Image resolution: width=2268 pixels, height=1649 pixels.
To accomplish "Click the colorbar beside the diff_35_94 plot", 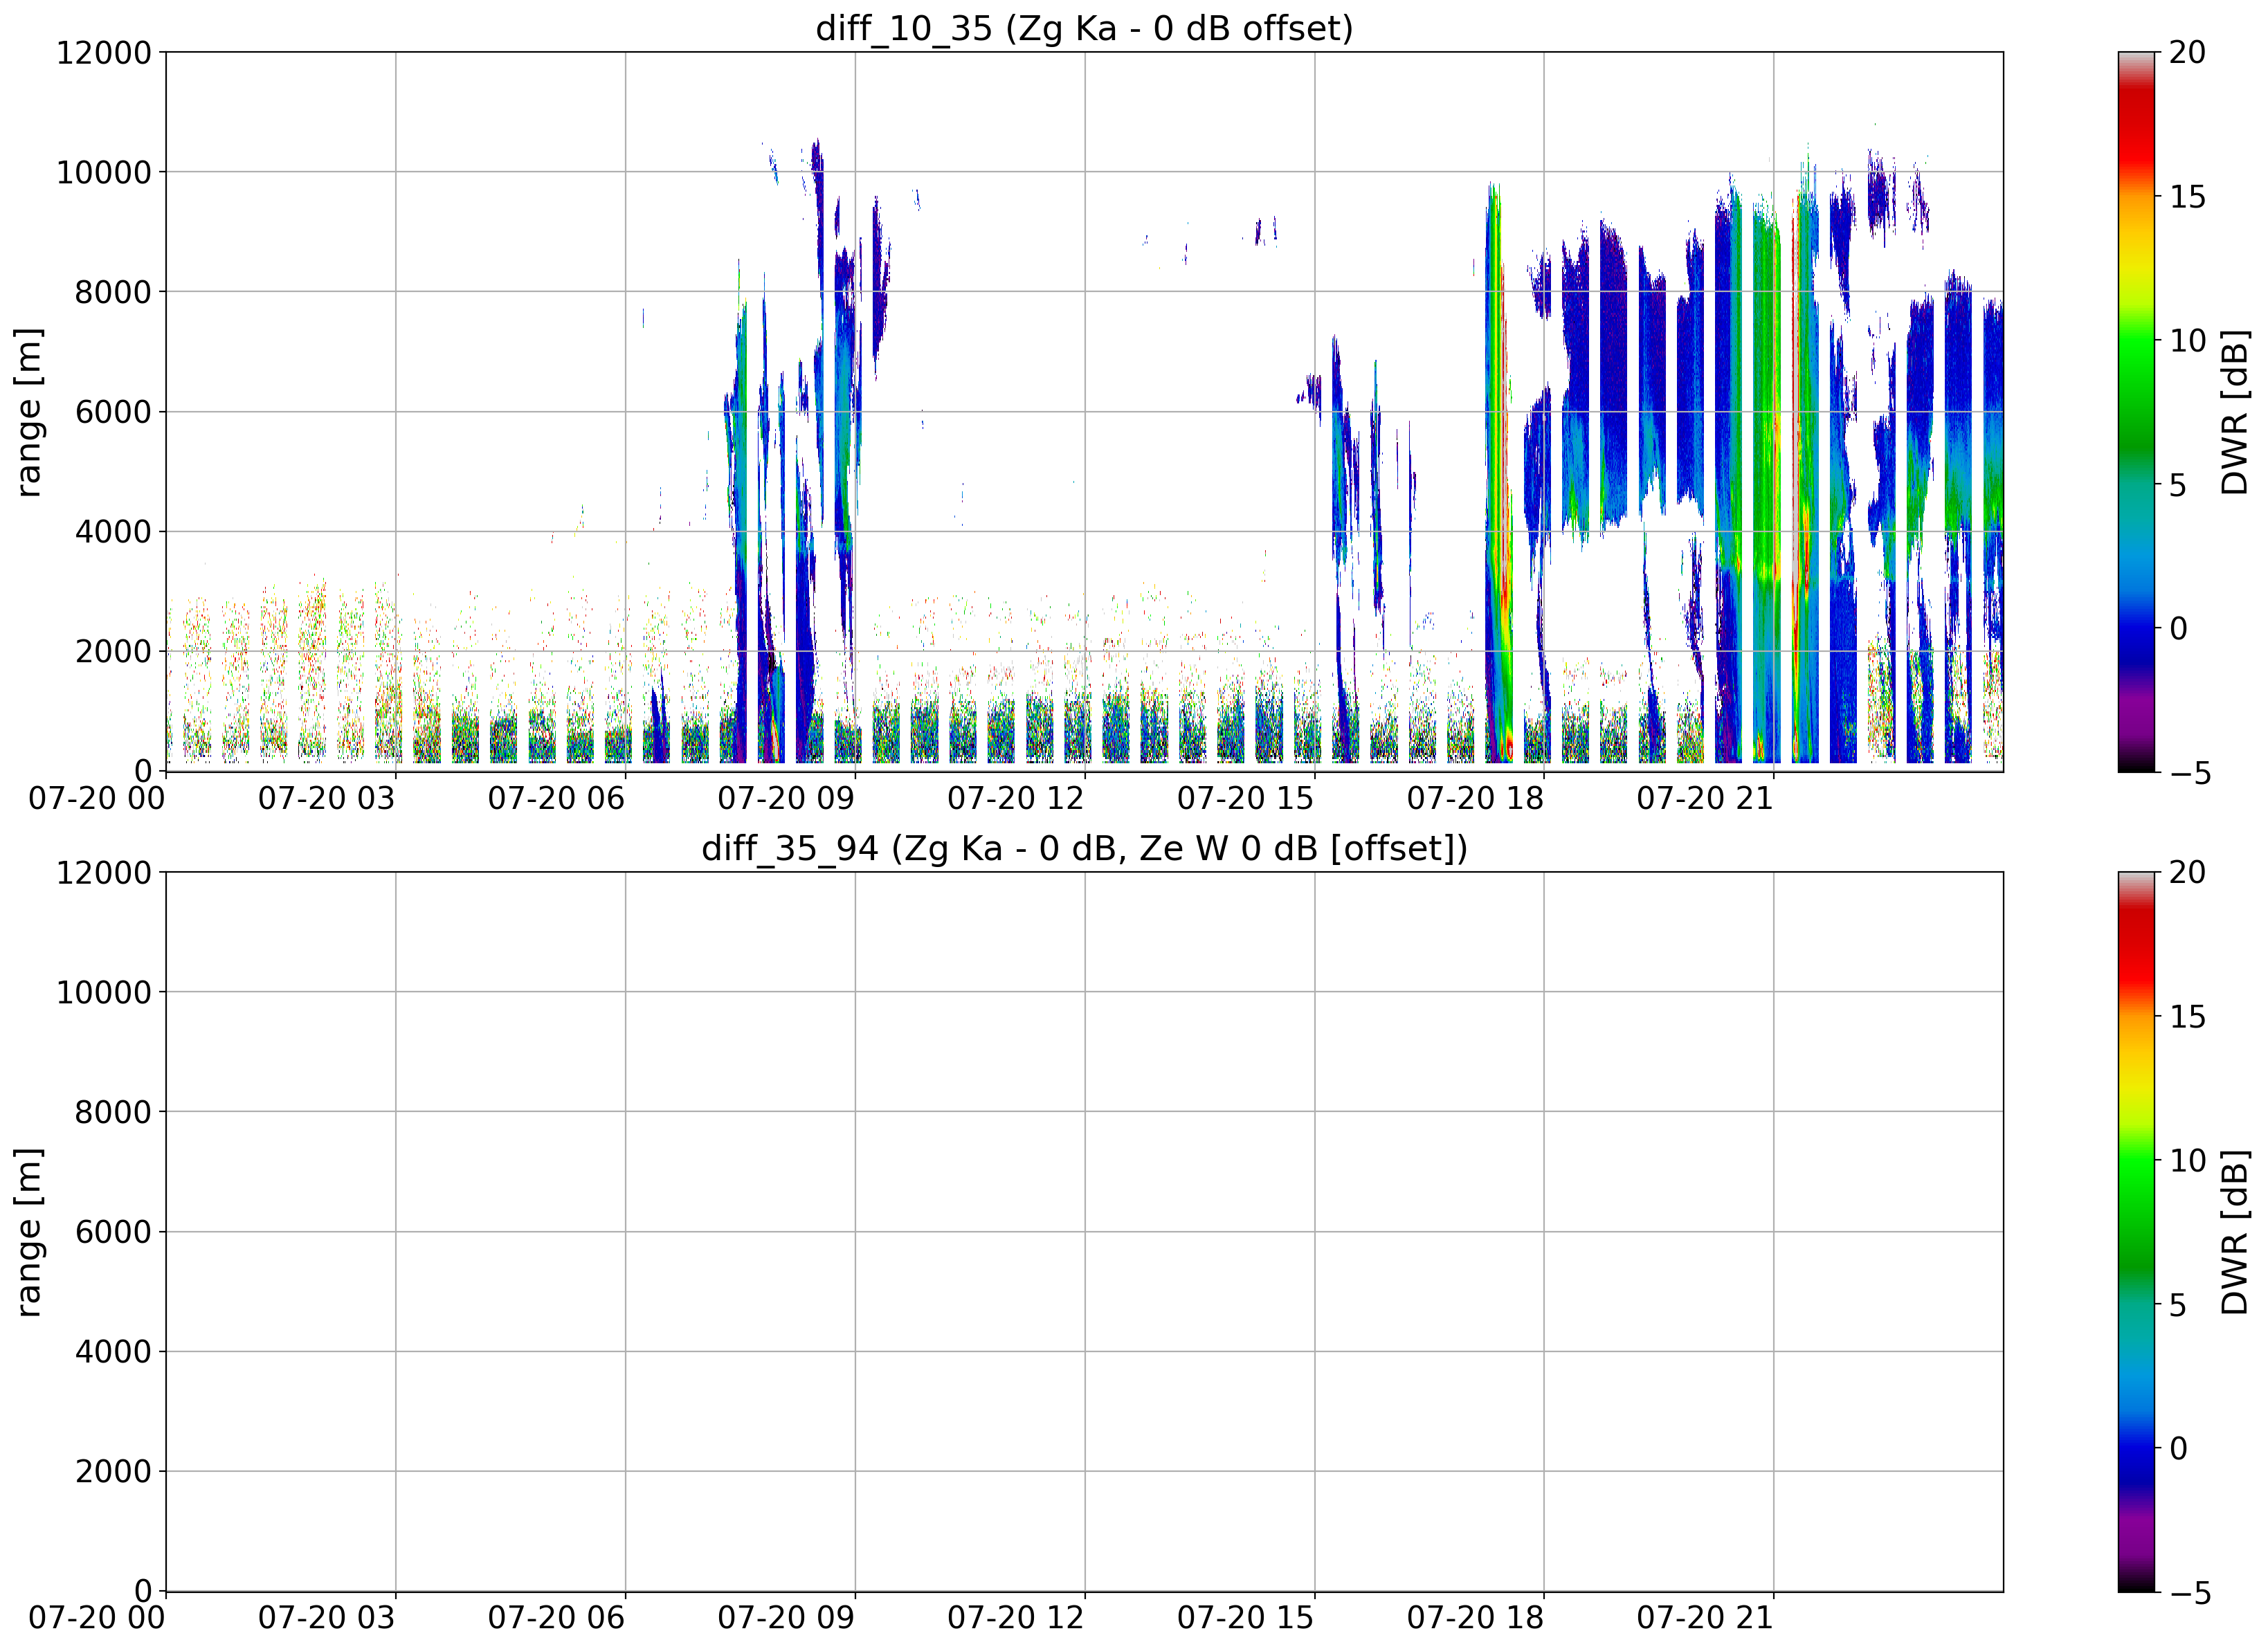I will (x=2136, y=1231).
